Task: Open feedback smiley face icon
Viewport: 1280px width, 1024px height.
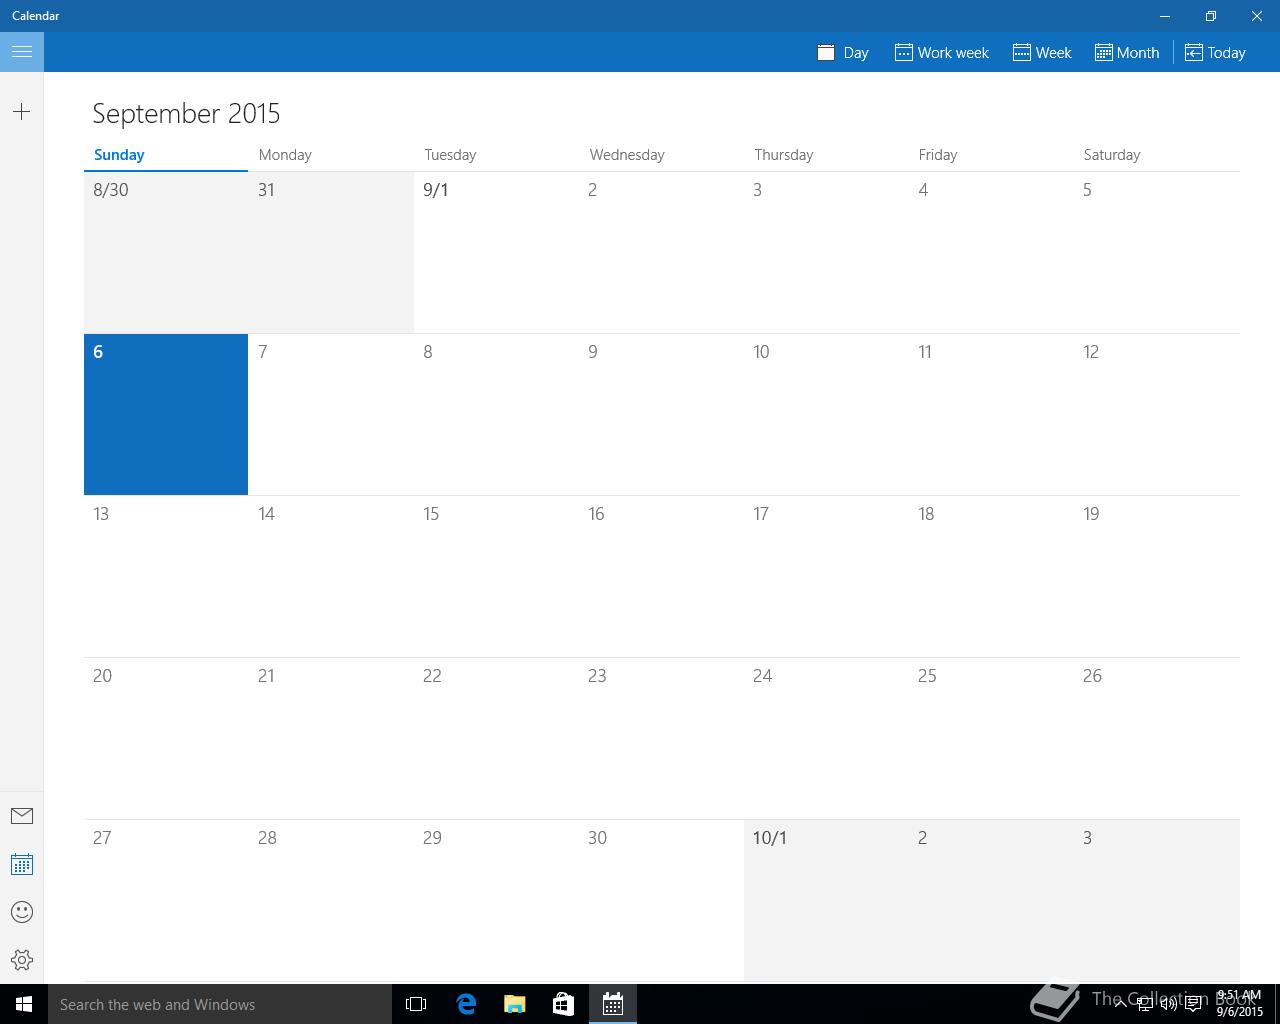Action: click(22, 912)
